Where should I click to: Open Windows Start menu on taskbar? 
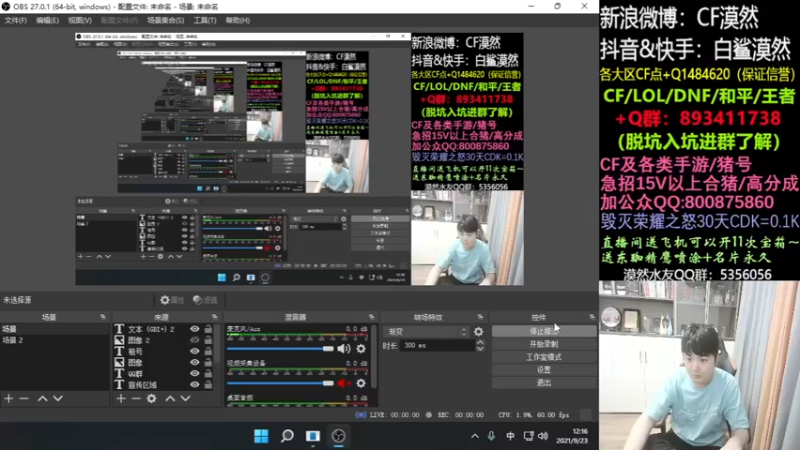pos(261,436)
